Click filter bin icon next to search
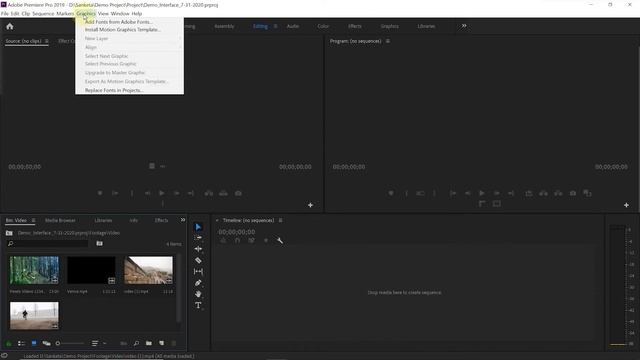Viewport: 640px width, 360px height. click(x=99, y=243)
